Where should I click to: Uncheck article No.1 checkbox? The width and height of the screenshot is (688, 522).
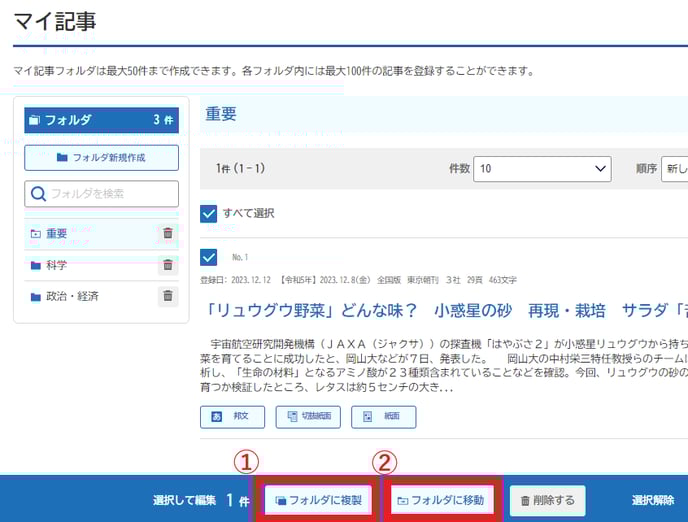(209, 257)
